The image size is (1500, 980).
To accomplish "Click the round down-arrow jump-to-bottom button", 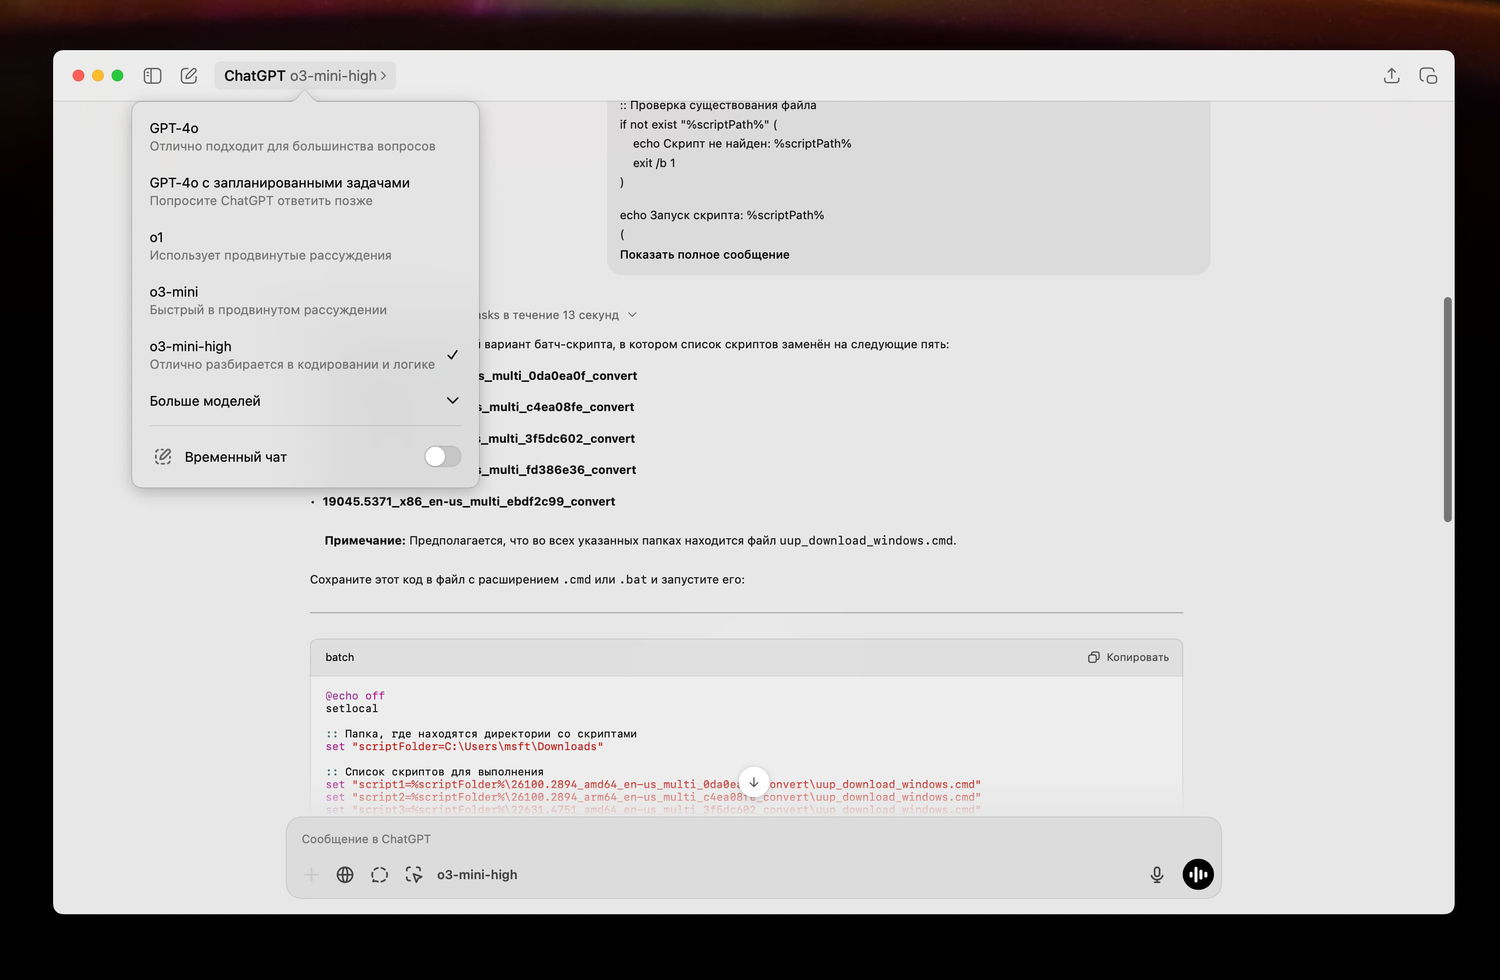I will (754, 782).
